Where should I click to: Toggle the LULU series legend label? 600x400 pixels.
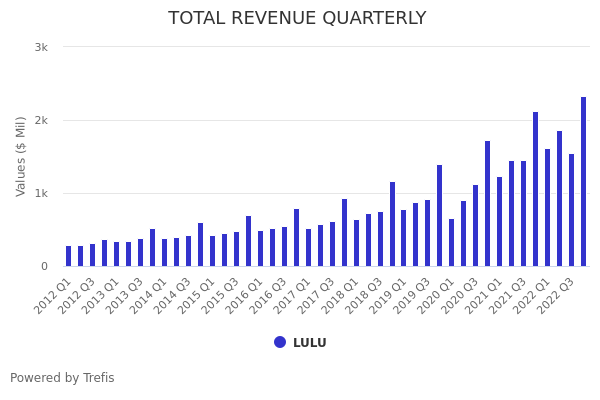(x=309, y=343)
